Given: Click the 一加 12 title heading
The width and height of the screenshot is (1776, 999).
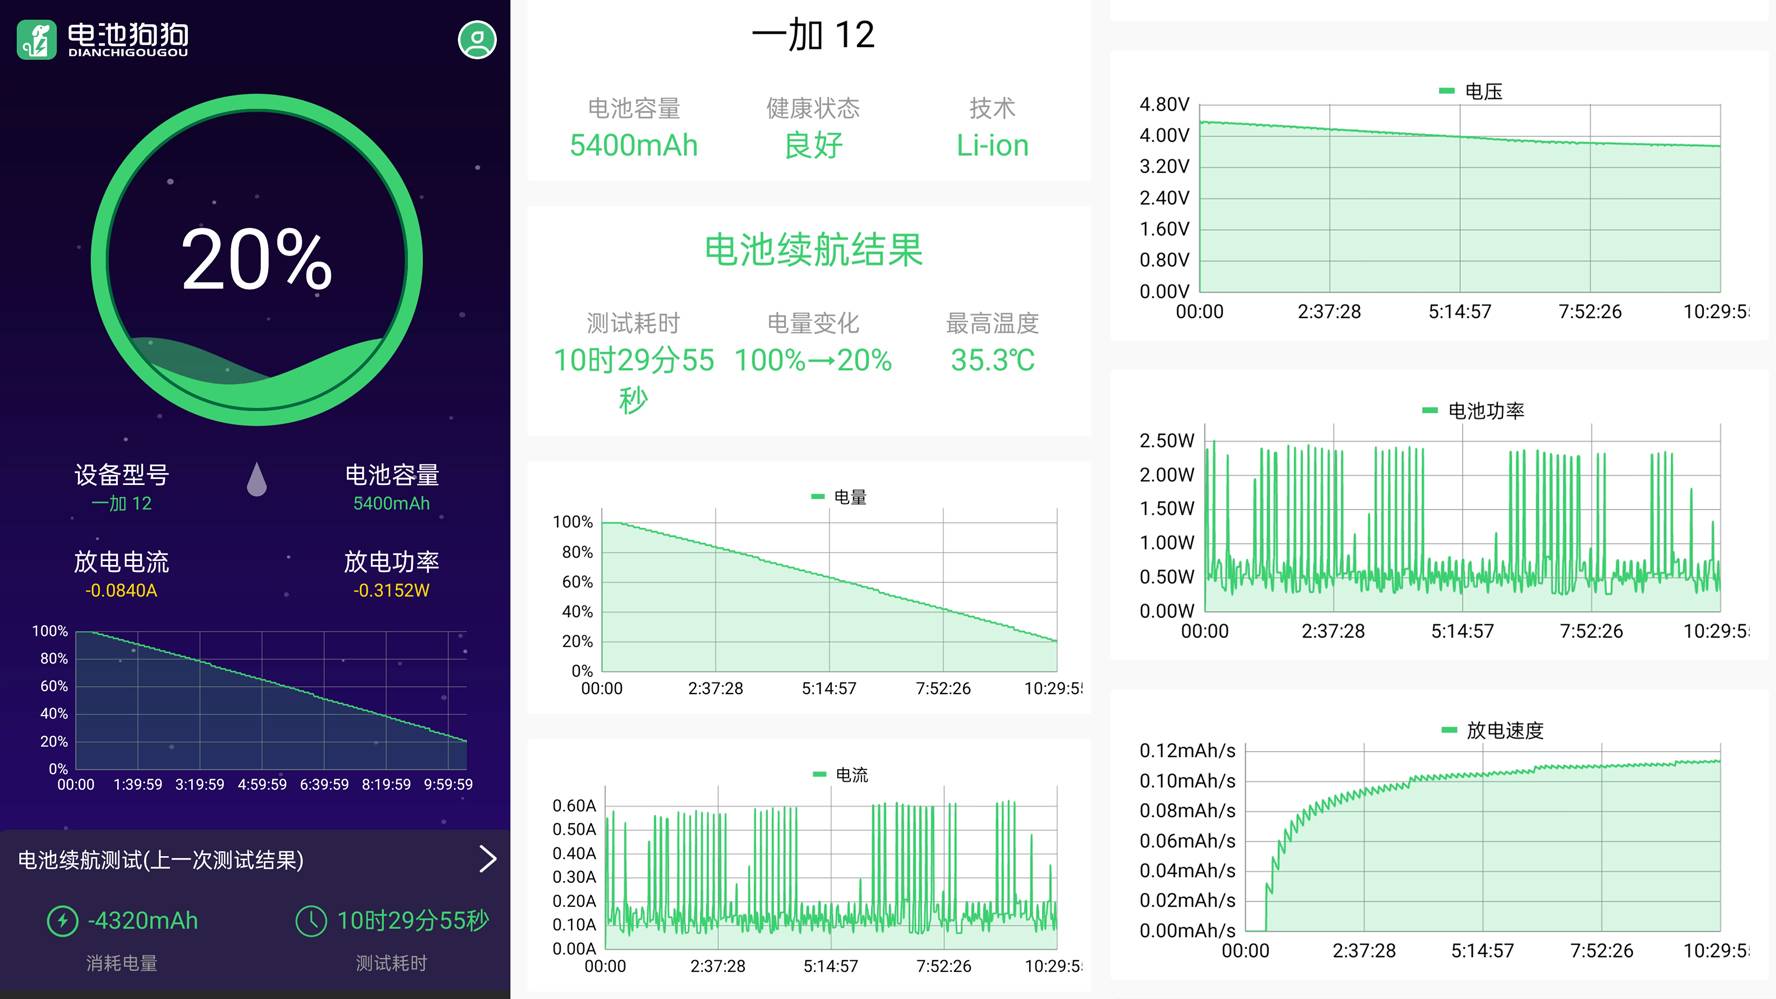Looking at the screenshot, I should [x=813, y=35].
